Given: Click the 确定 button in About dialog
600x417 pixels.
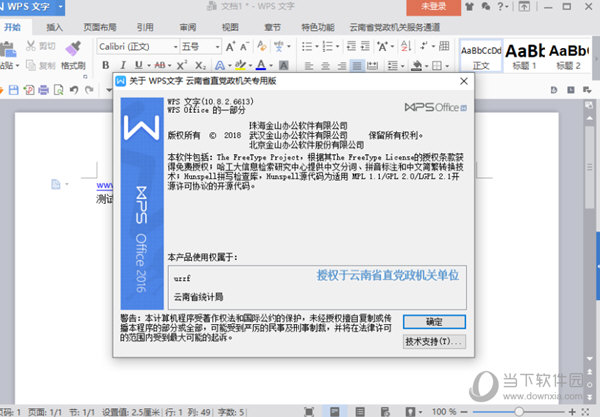Looking at the screenshot, I should (x=434, y=322).
